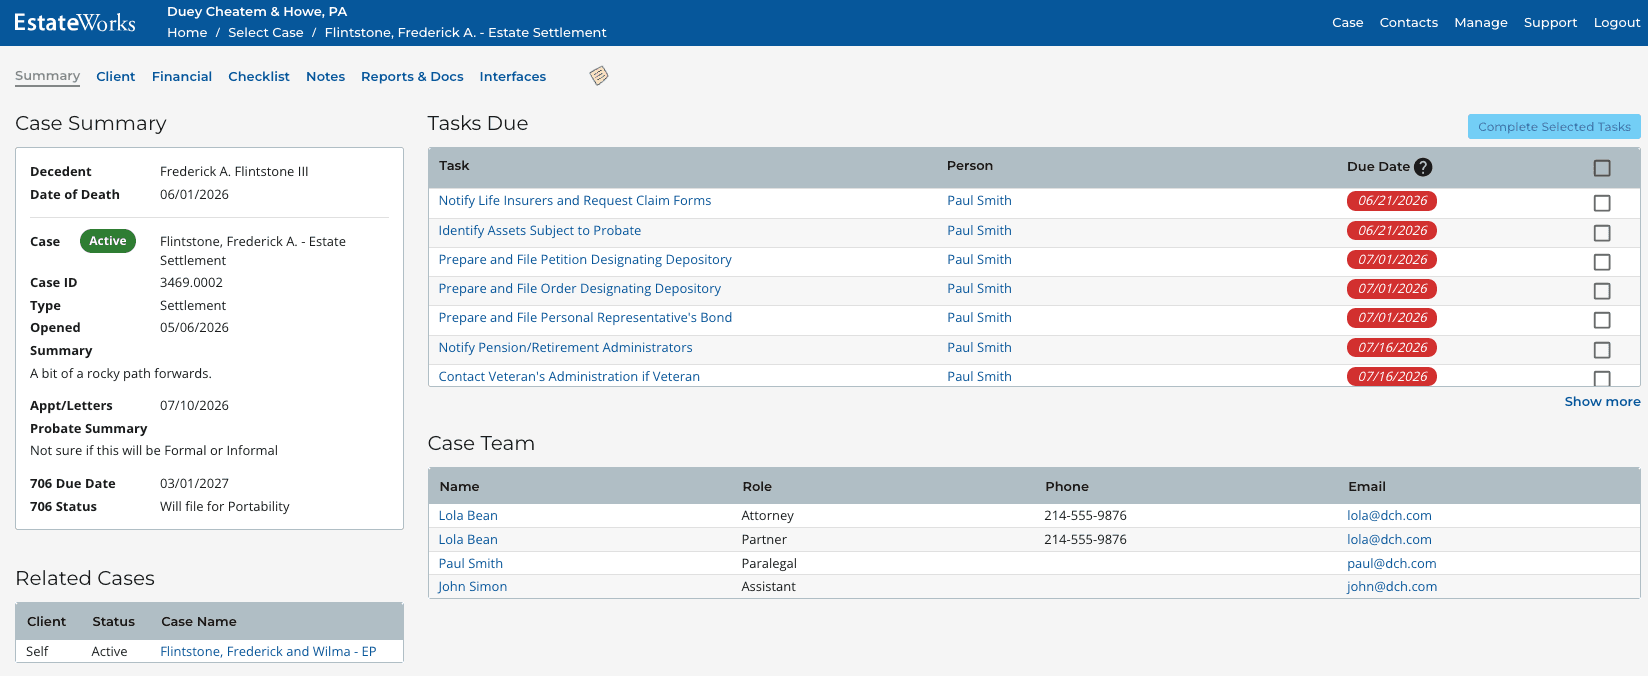
Task: Go to Home breadcrumb link
Action: click(187, 32)
